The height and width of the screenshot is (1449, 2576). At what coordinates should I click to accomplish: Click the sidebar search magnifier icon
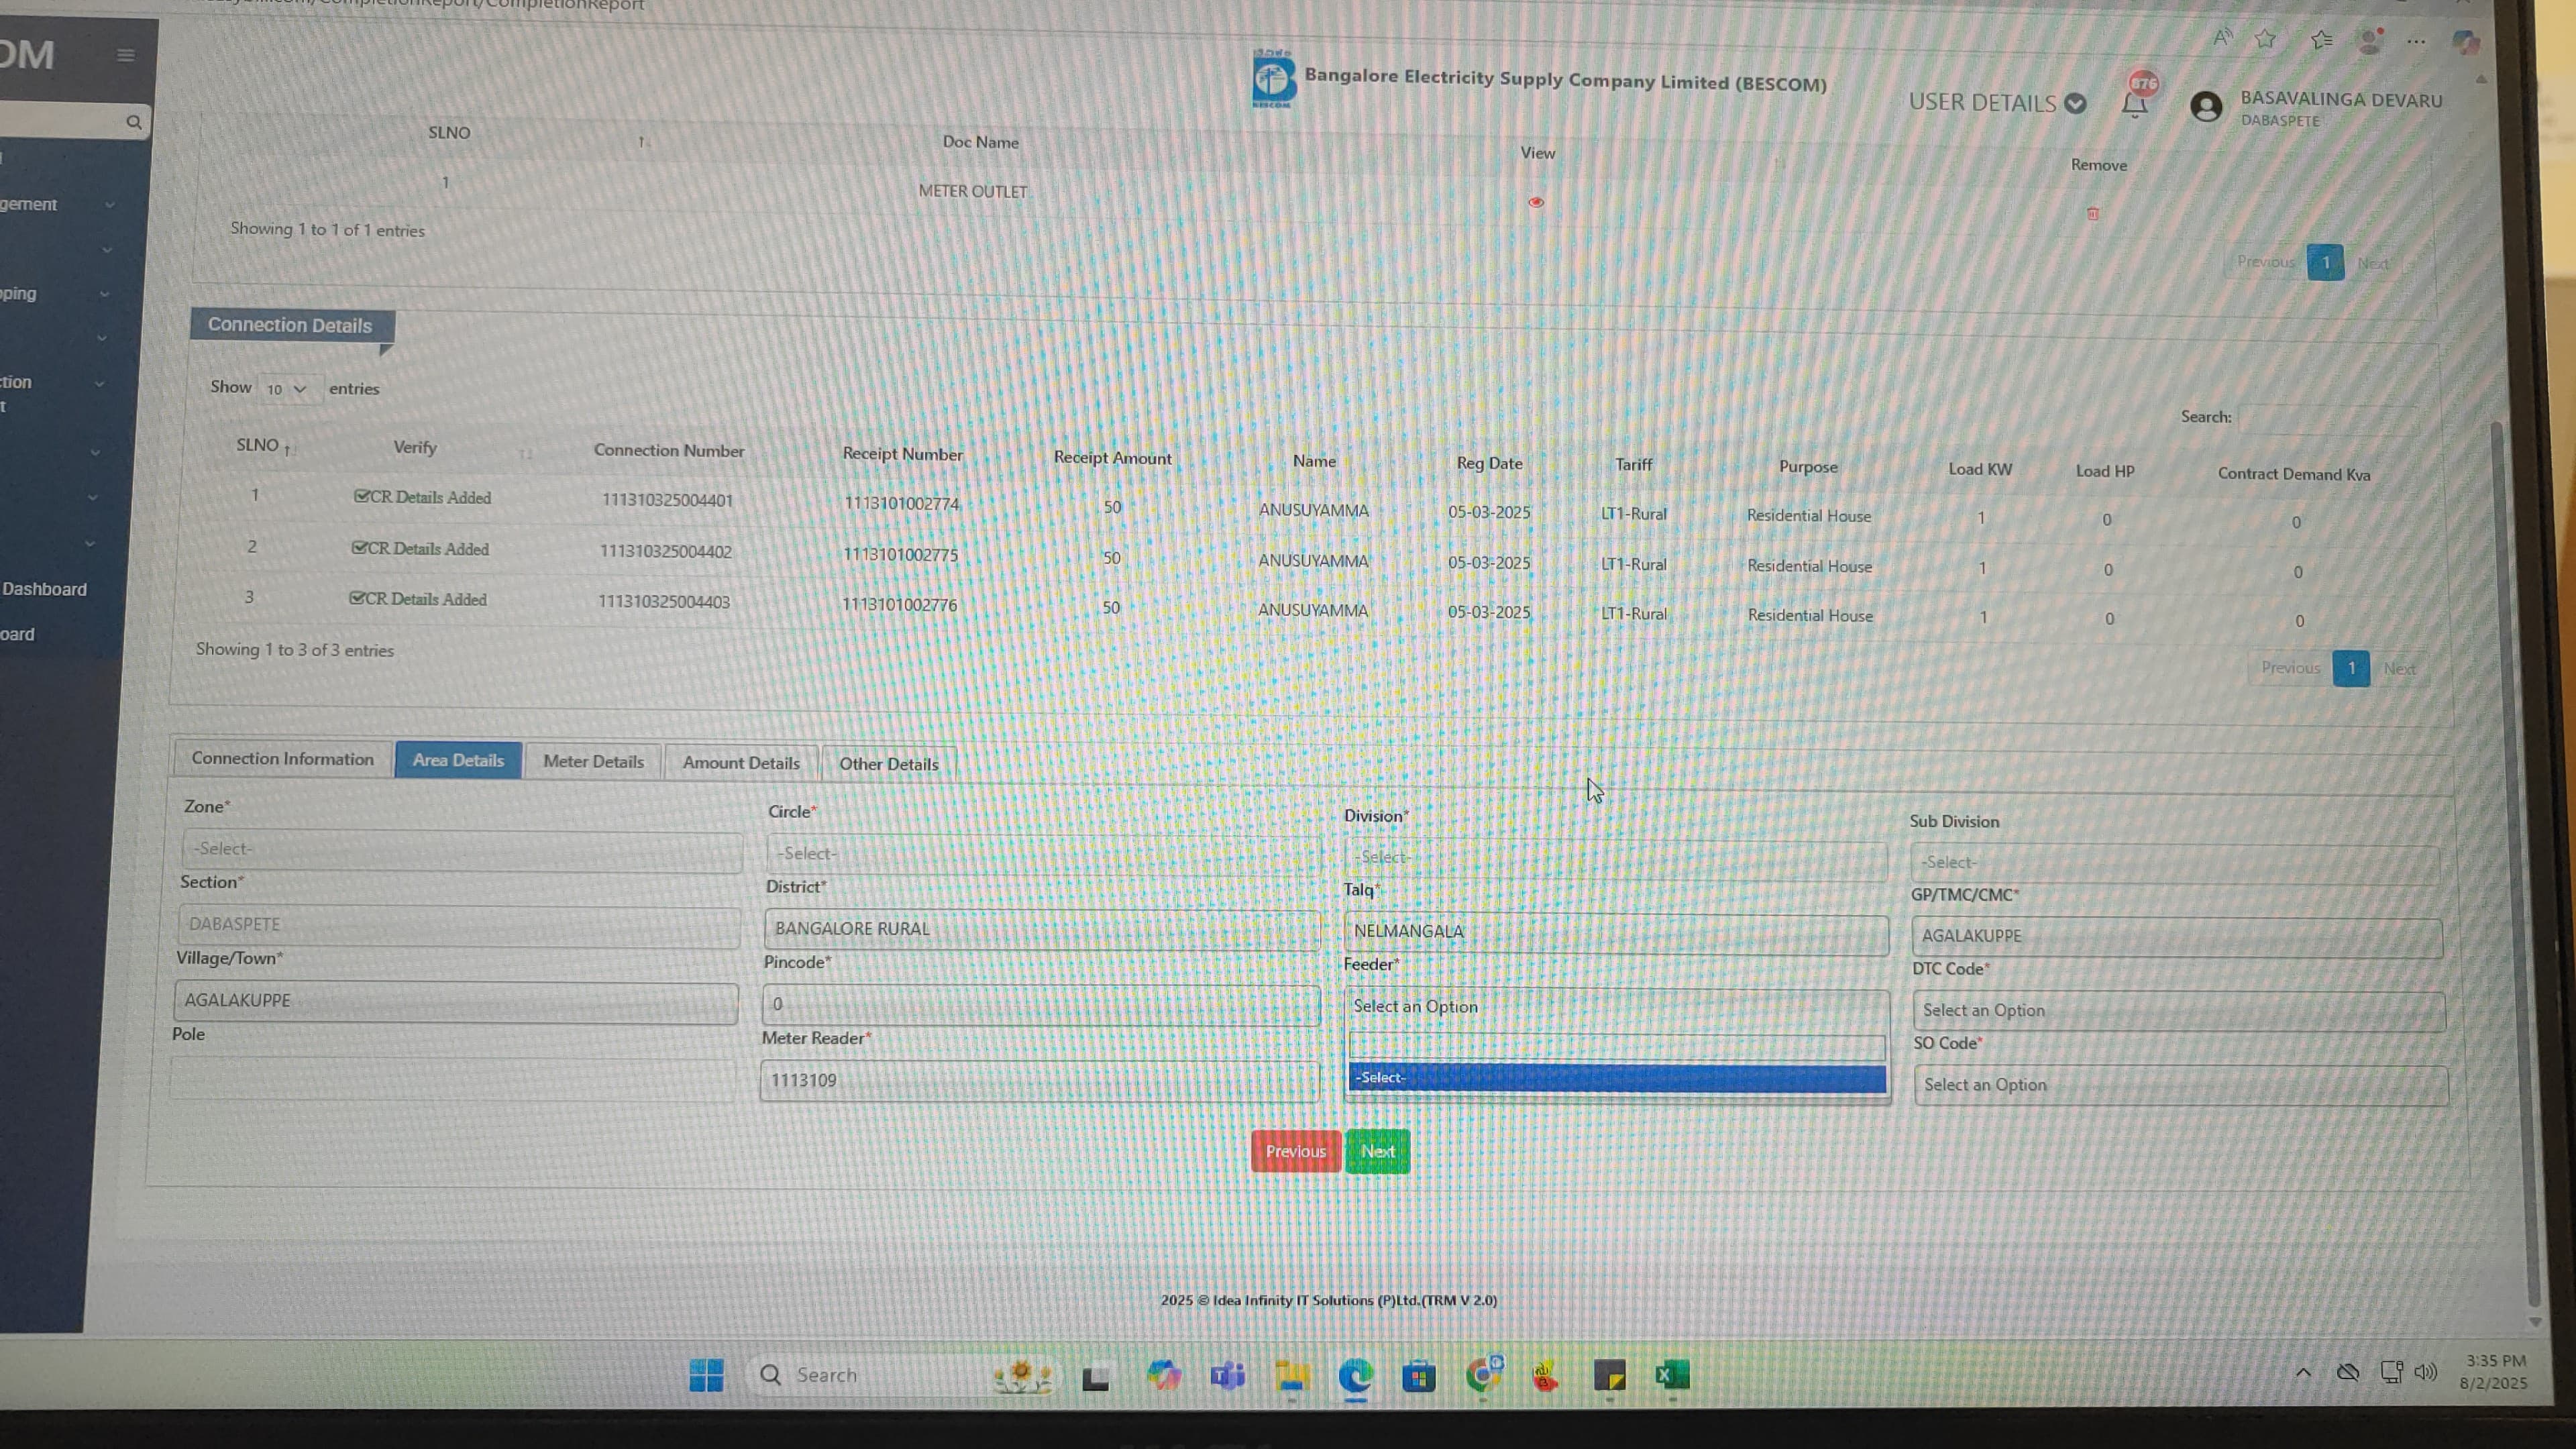pyautogui.click(x=134, y=122)
